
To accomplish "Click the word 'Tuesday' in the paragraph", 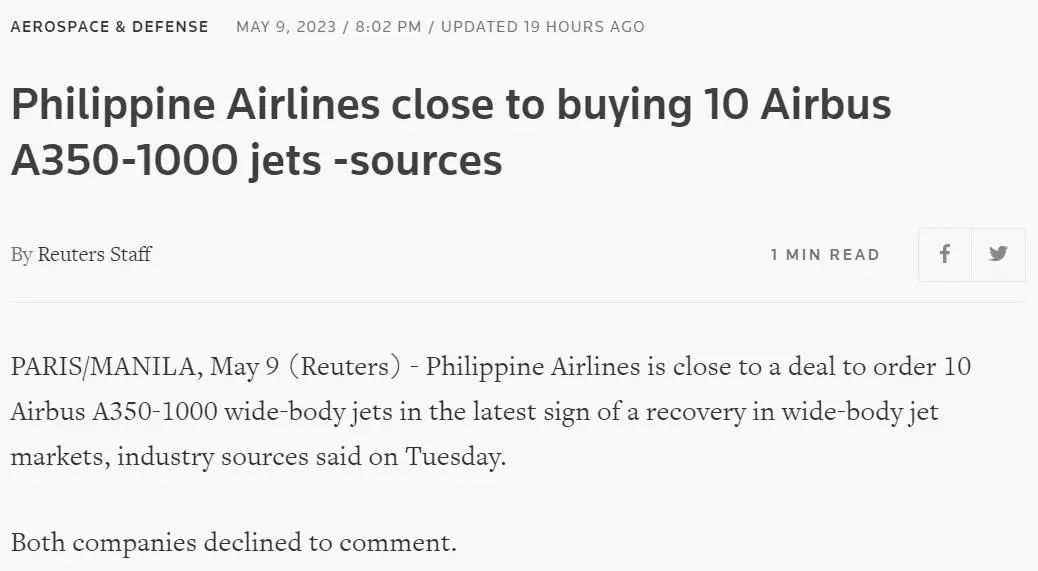I will point(455,457).
